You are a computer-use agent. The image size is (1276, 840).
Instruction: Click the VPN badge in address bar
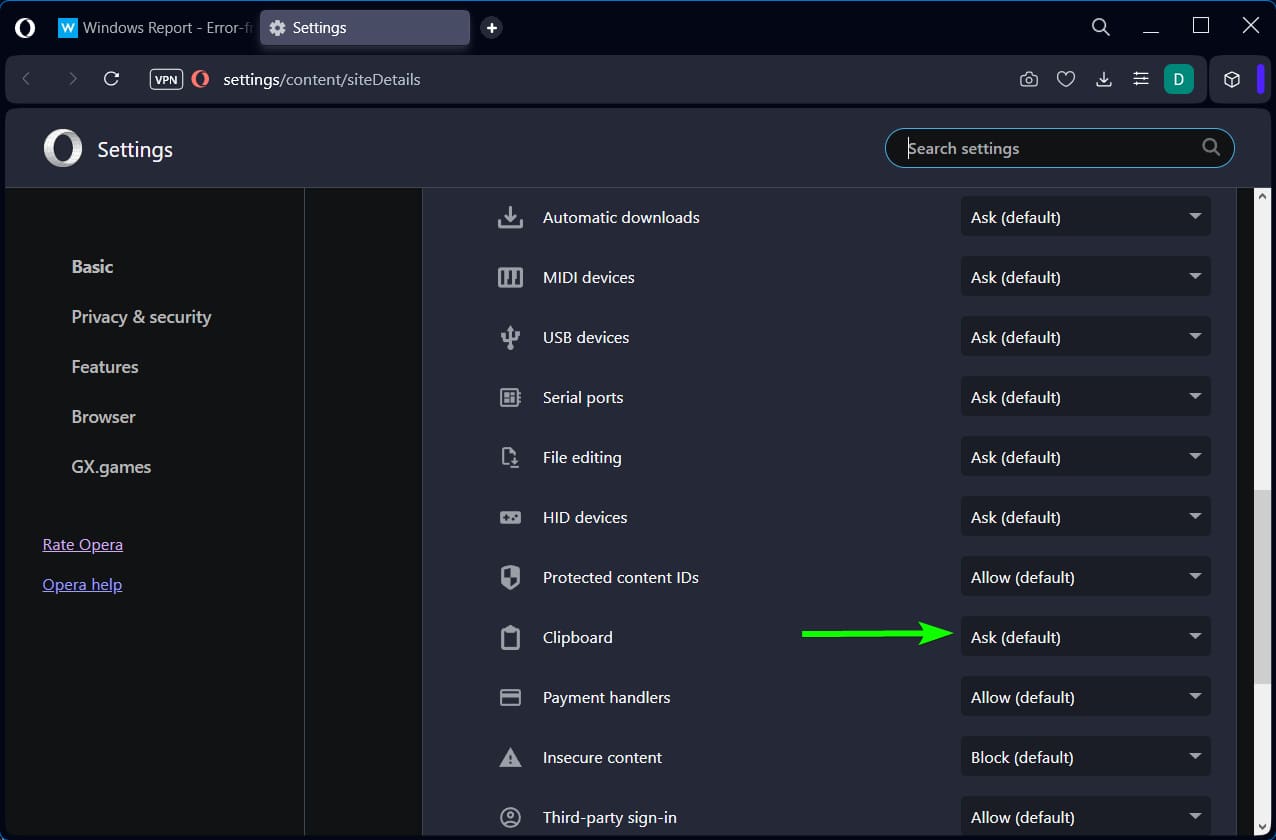coord(166,79)
